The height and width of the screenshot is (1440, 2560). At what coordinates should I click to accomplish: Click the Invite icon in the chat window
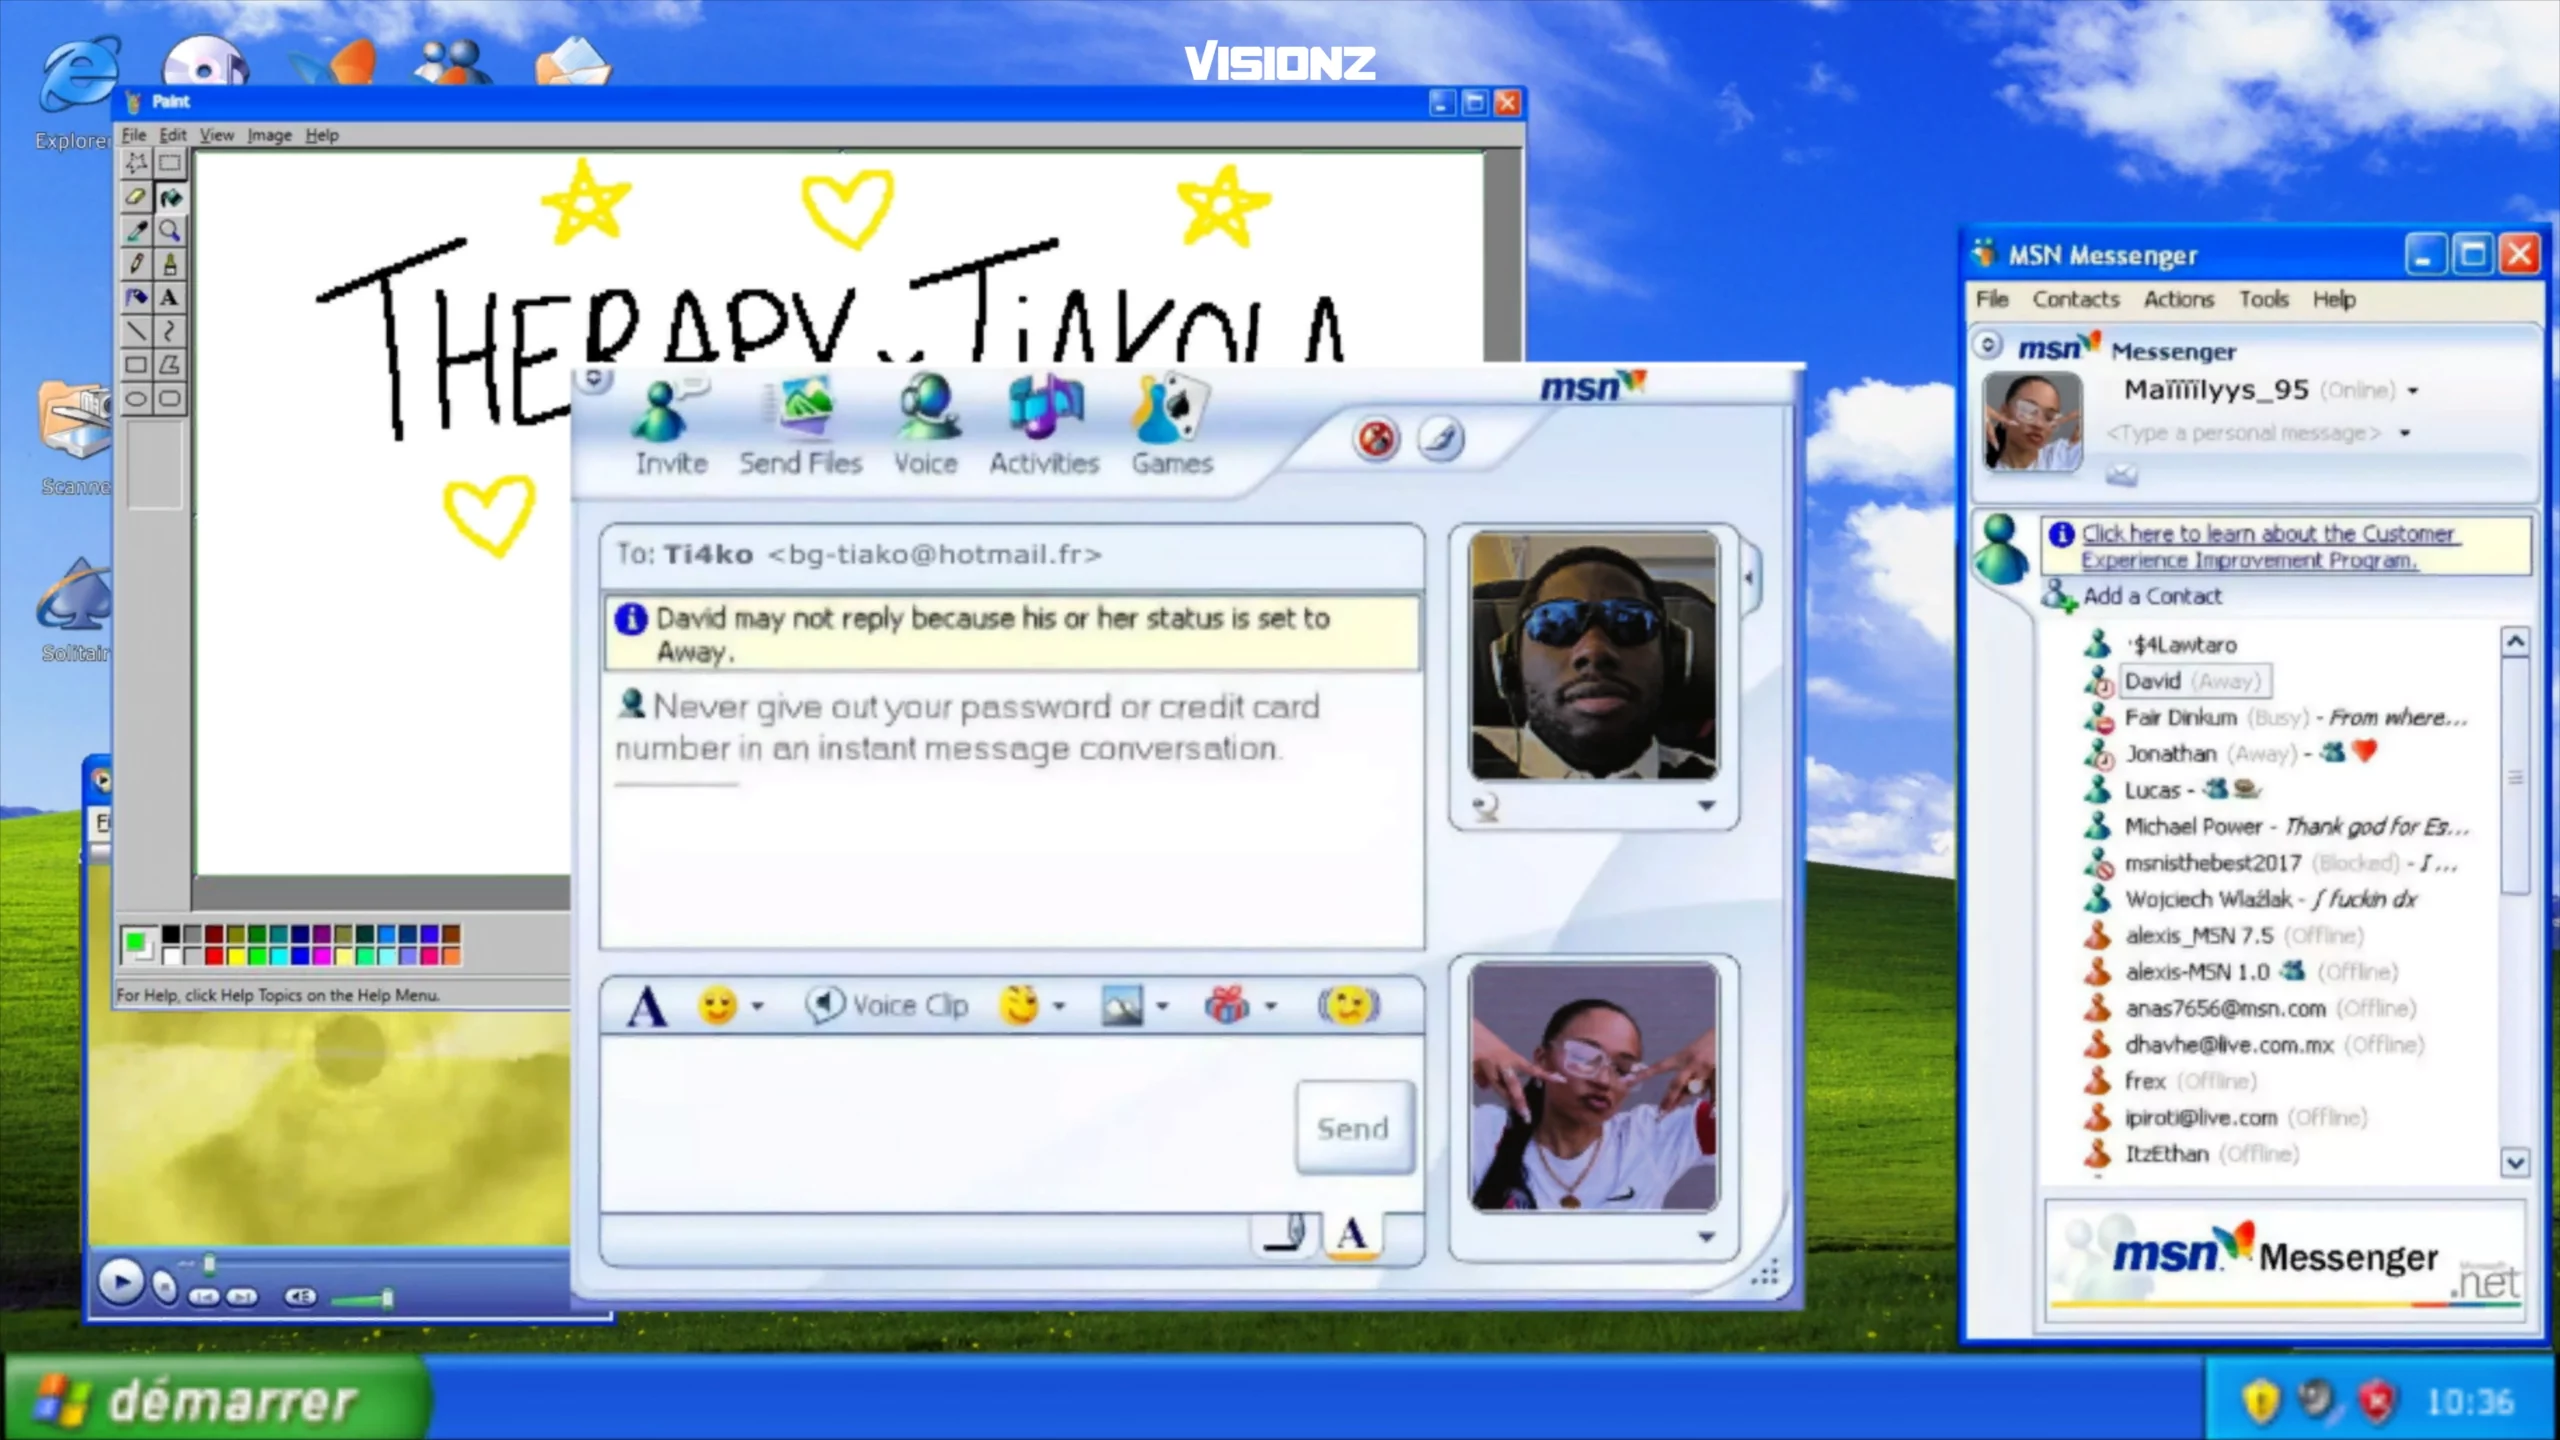click(x=671, y=427)
